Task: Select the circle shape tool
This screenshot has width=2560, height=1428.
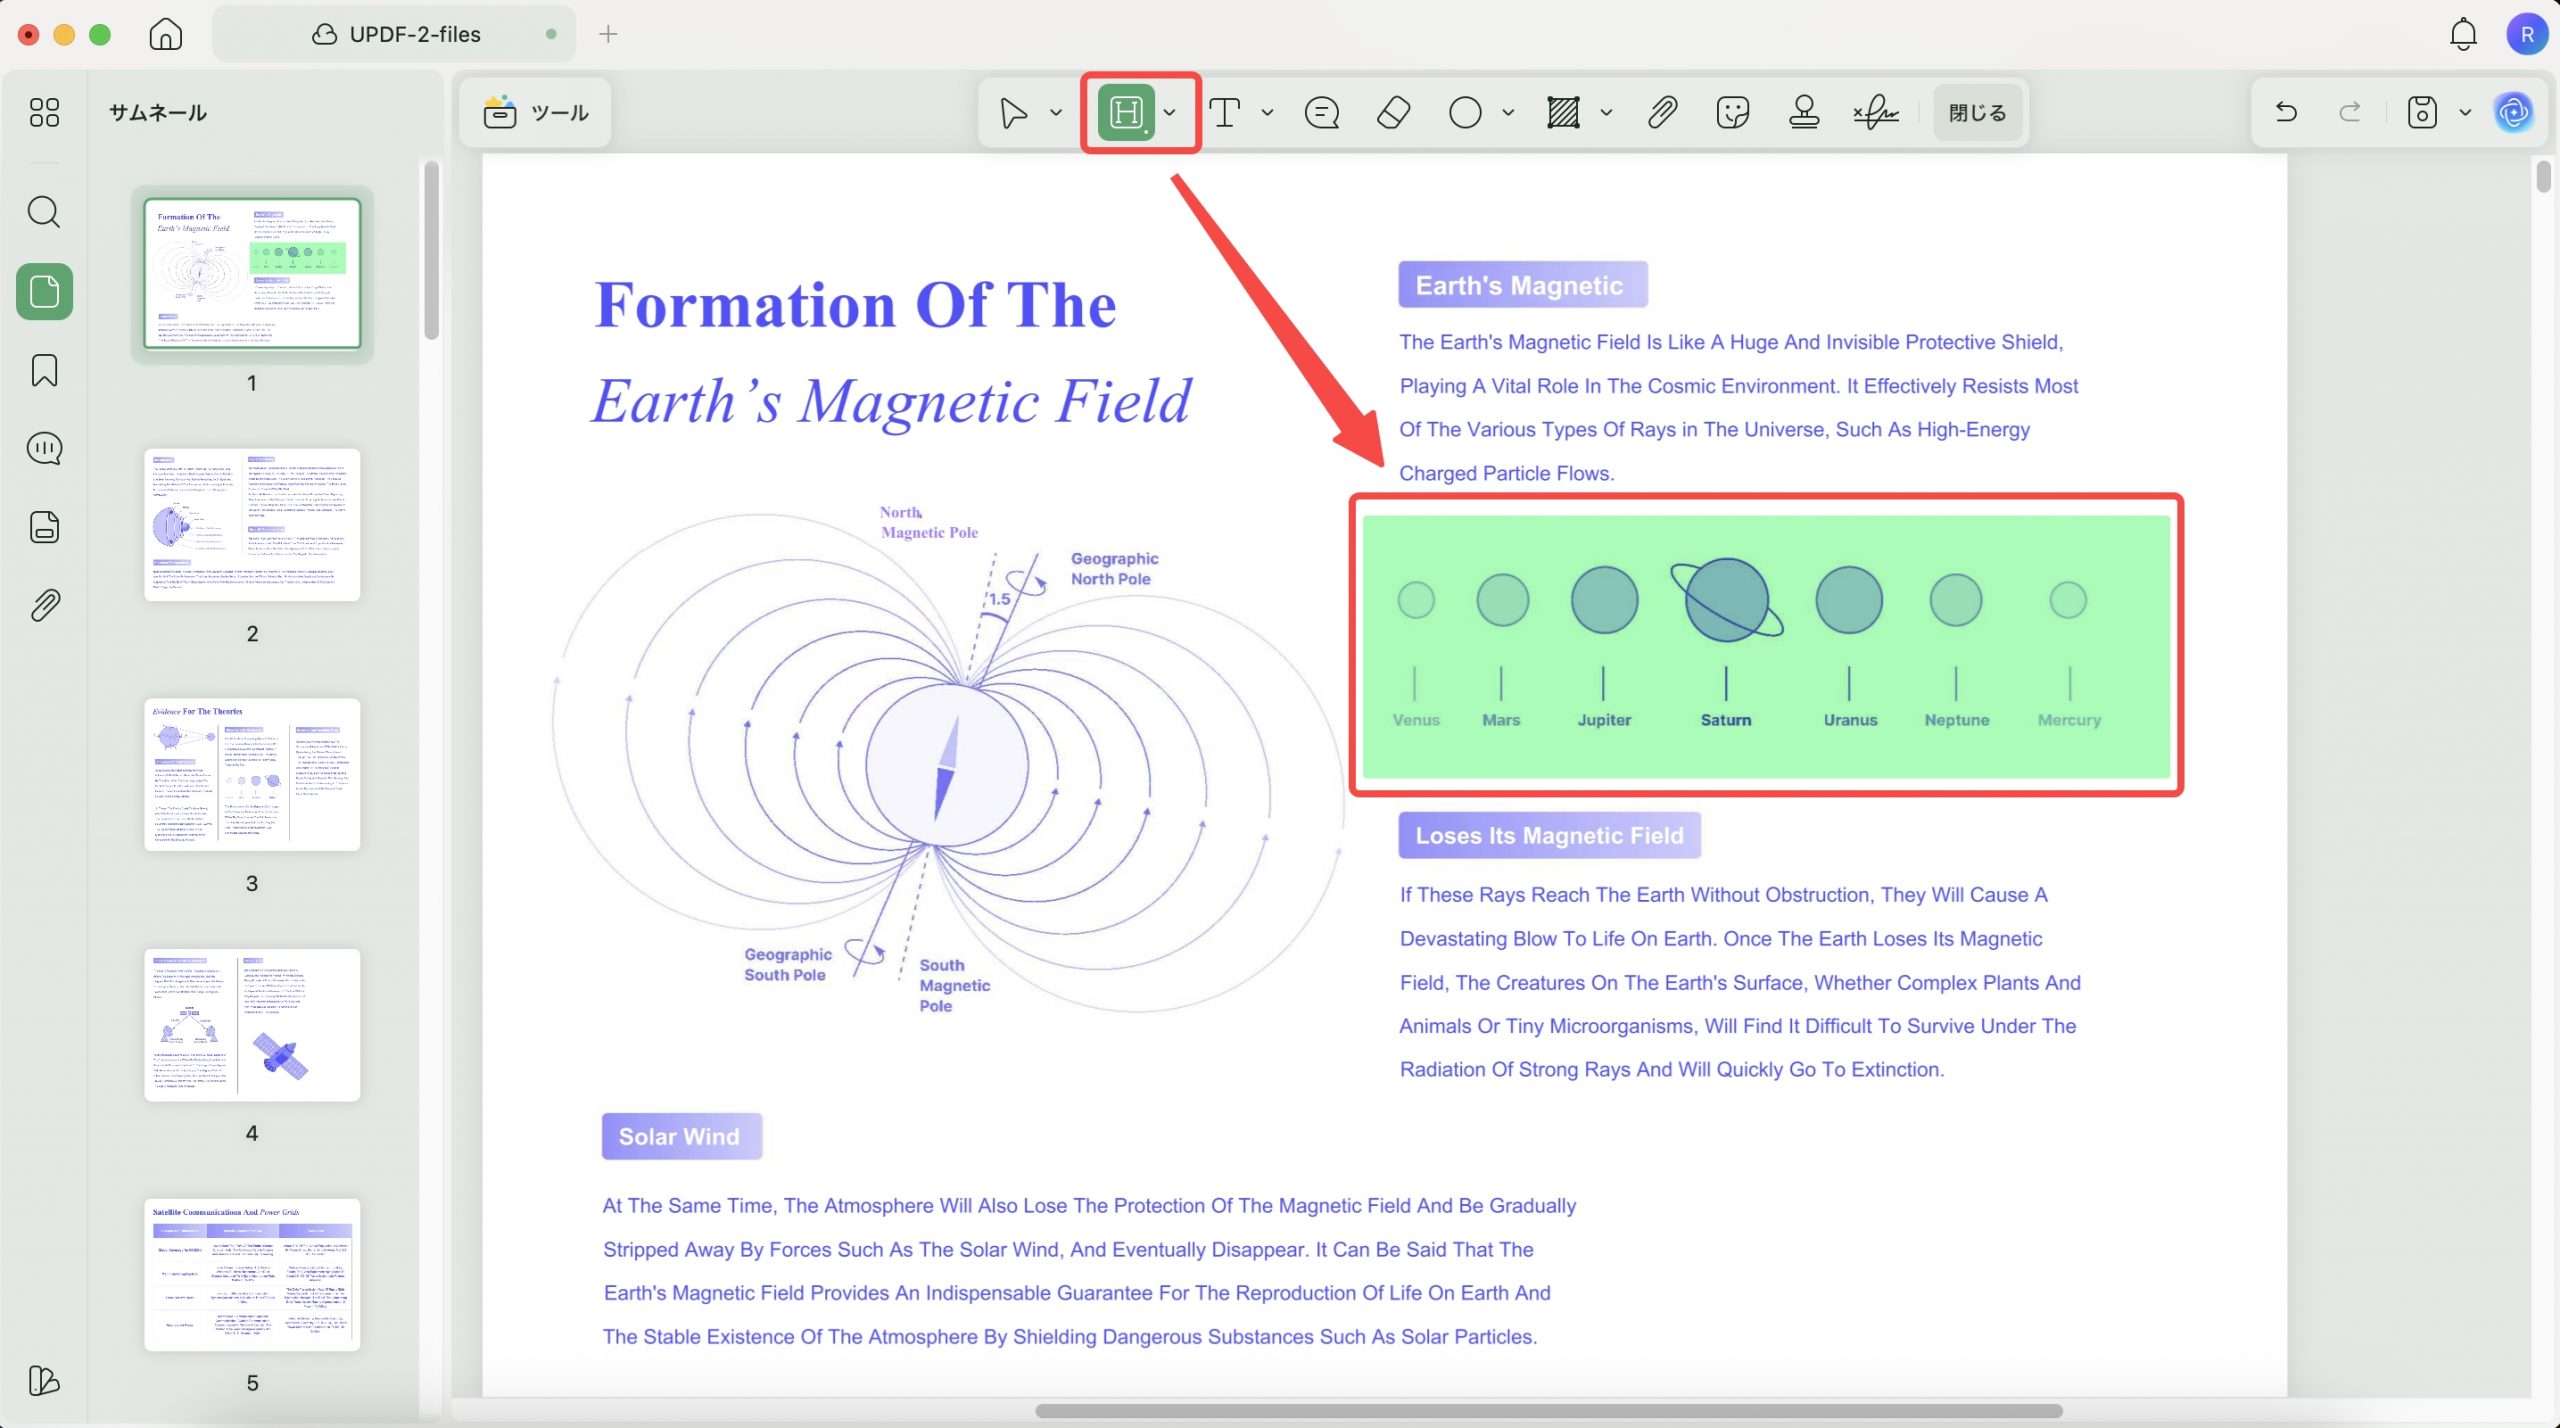Action: pyautogui.click(x=1465, y=113)
